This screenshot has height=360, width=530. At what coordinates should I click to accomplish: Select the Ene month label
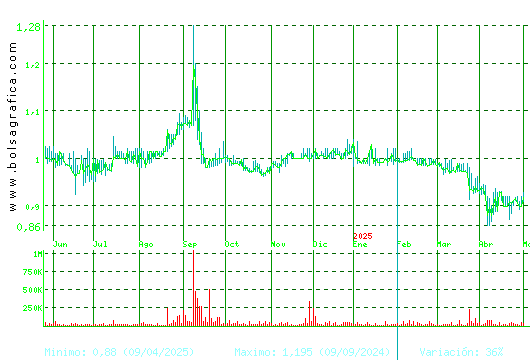tap(360, 244)
